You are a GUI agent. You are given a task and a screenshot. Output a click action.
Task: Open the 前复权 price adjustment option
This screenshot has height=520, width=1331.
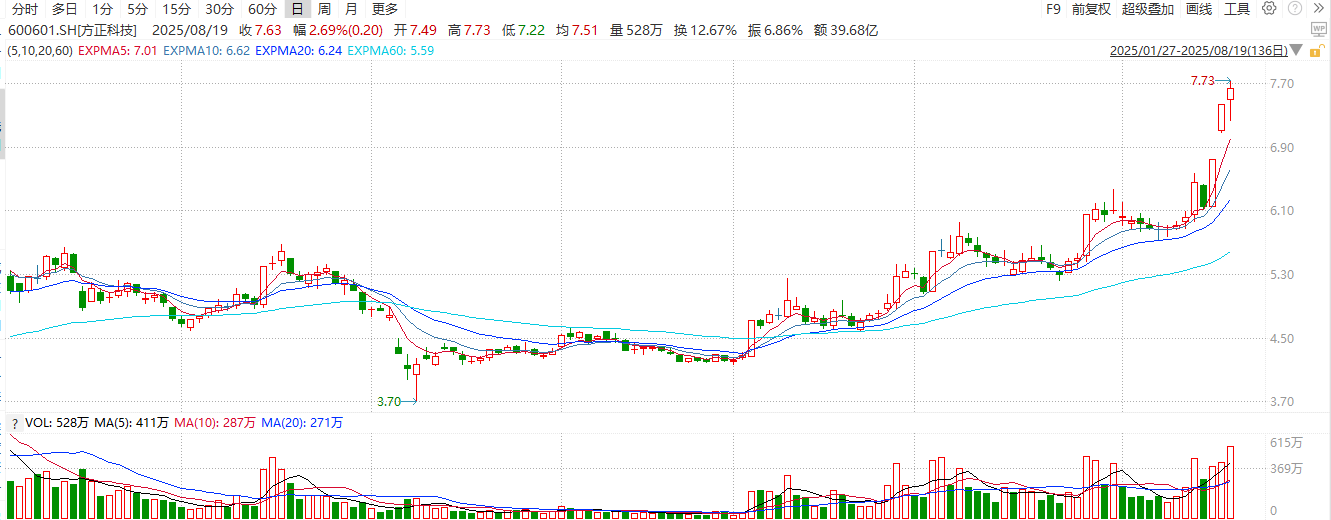click(x=1091, y=9)
